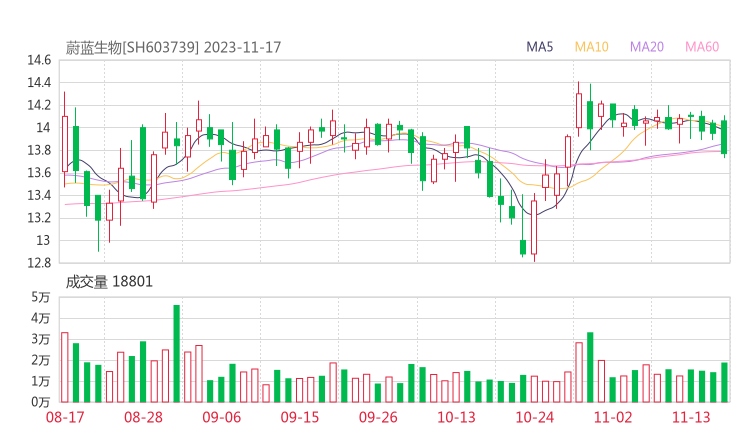Image resolution: width=740 pixels, height=440 pixels.
Task: Click the 09-26 date axis label
Action: pos(378,417)
